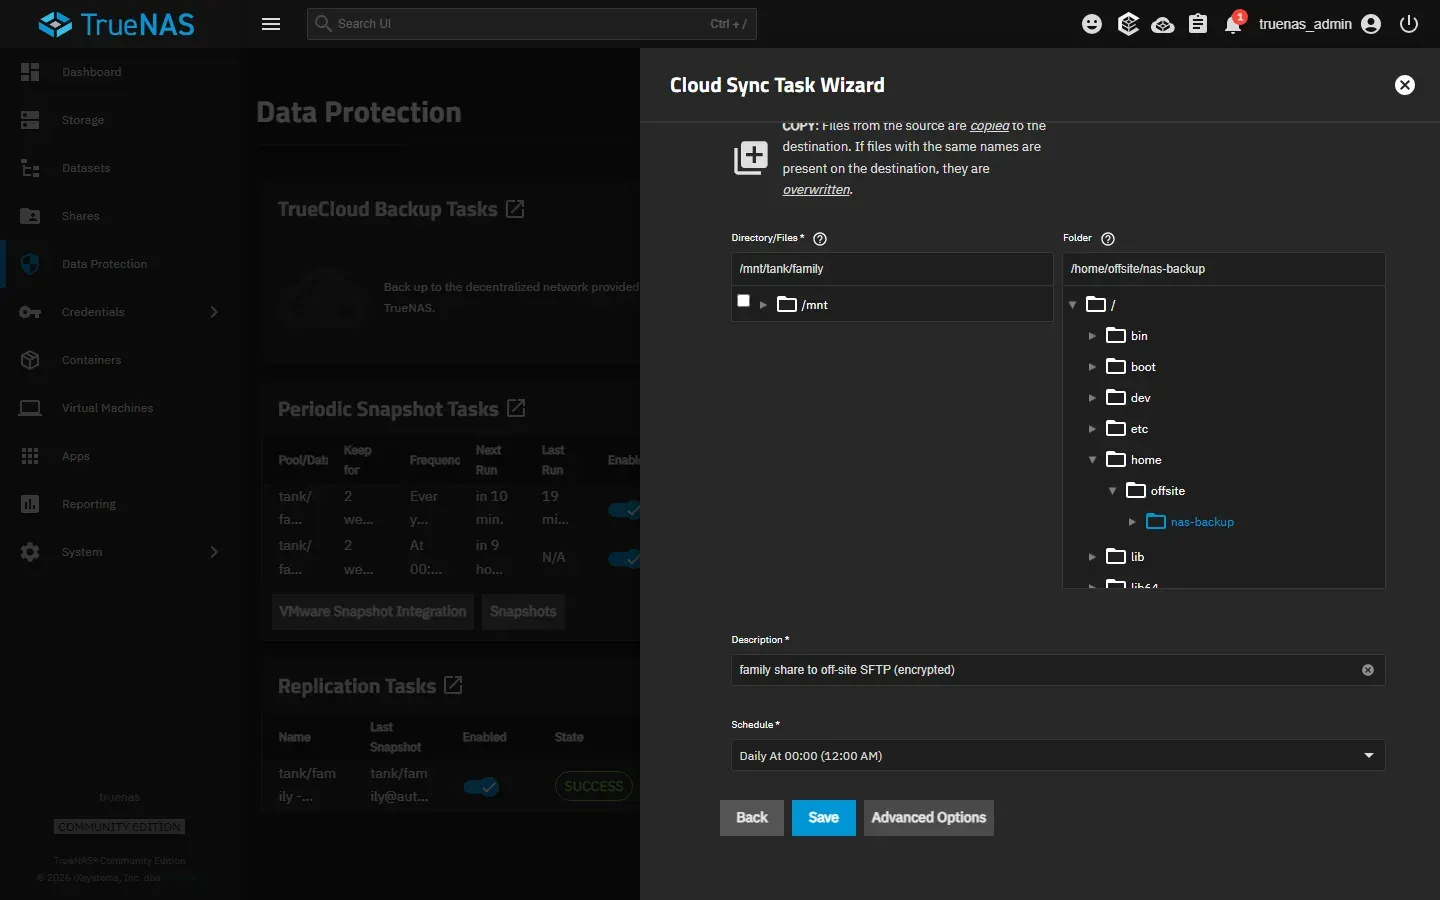Open the Schedule dropdown
1440x900 pixels.
pyautogui.click(x=1058, y=755)
